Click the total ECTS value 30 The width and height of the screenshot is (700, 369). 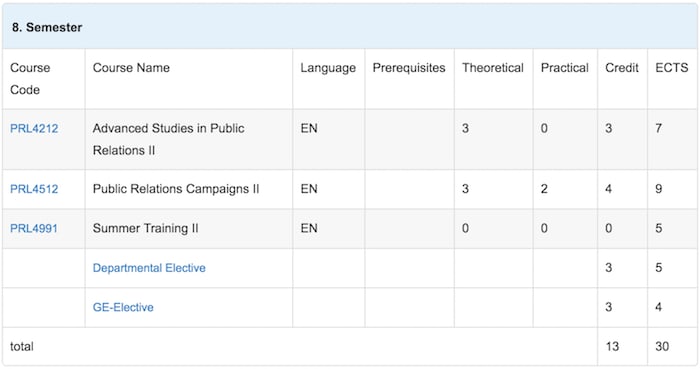pos(662,346)
